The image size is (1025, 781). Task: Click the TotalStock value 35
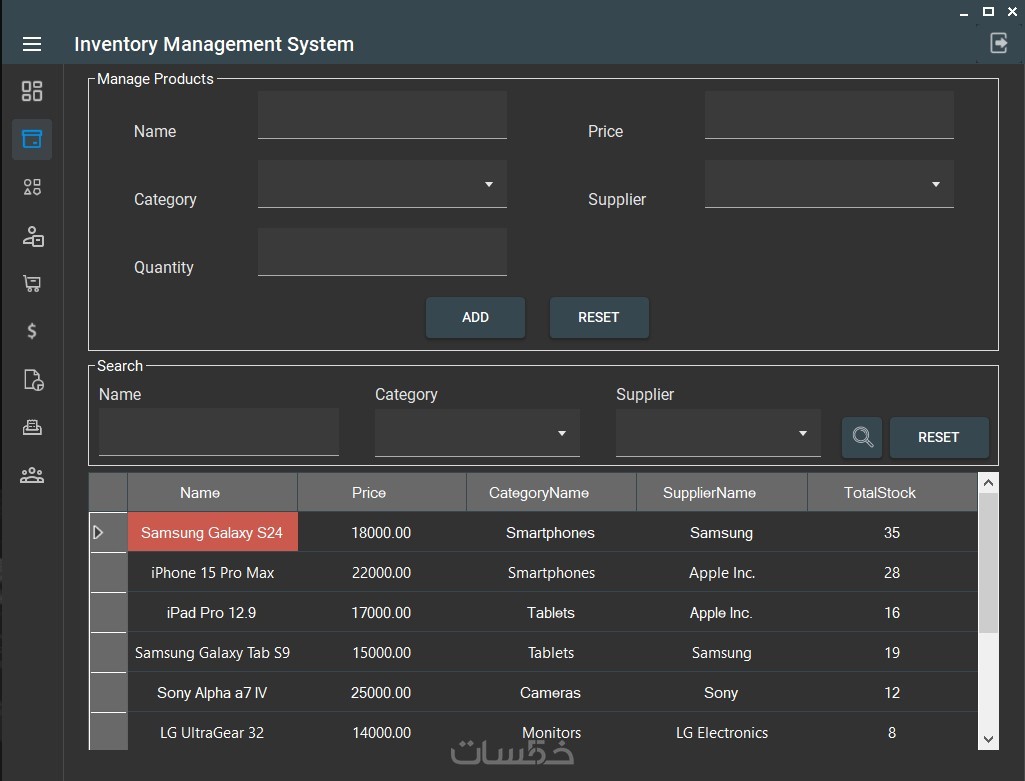click(892, 532)
